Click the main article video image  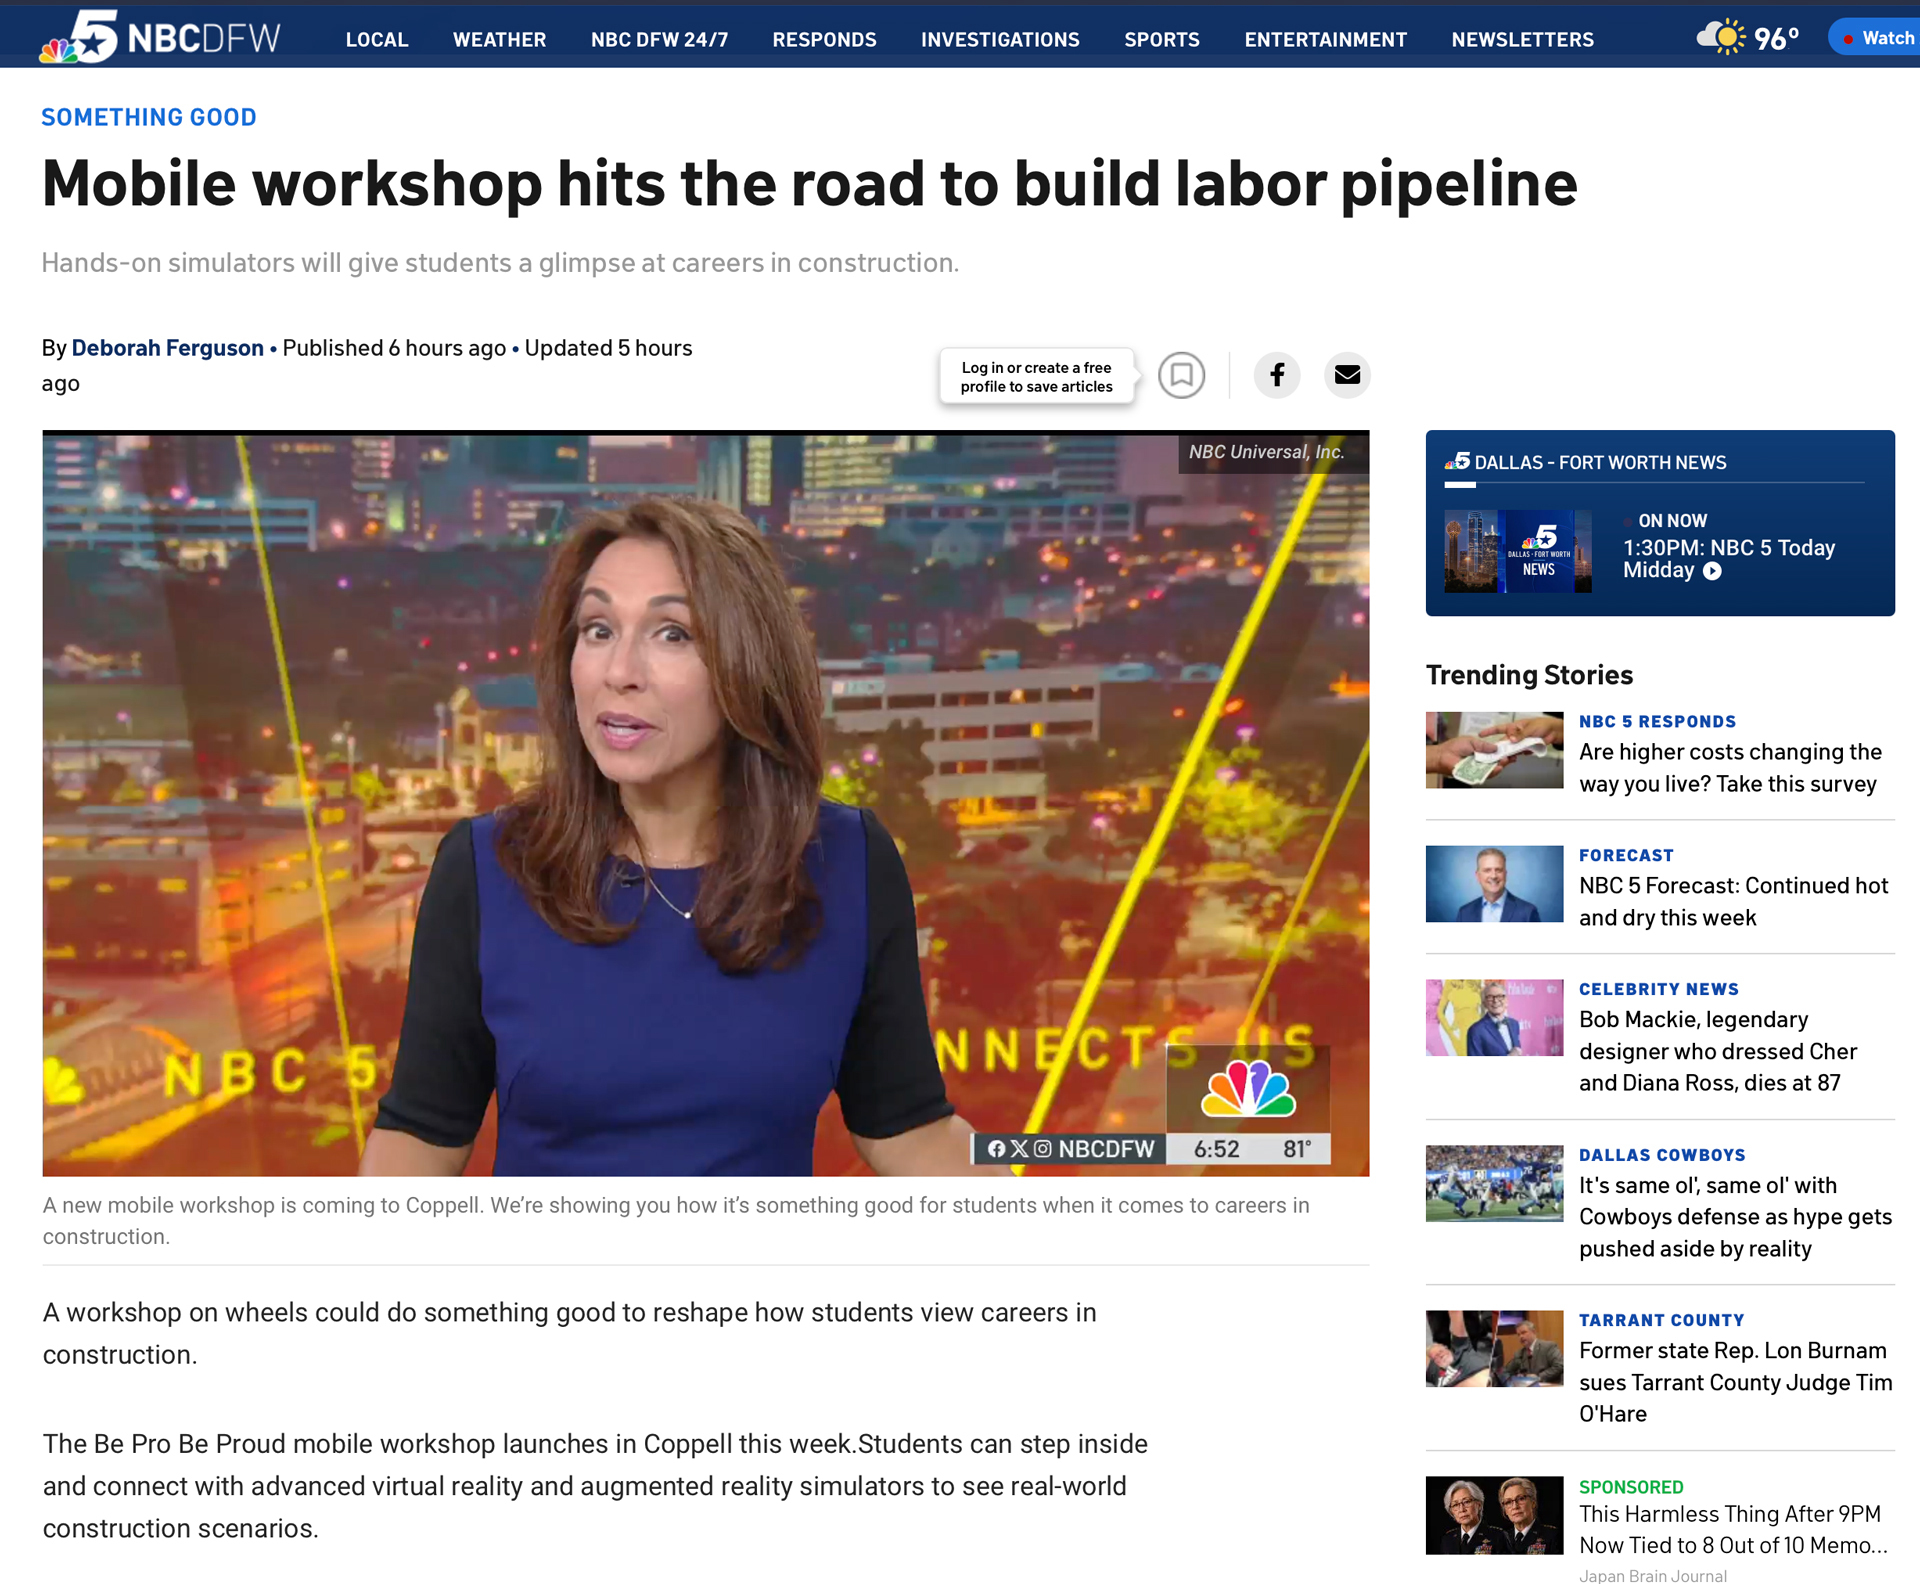706,804
